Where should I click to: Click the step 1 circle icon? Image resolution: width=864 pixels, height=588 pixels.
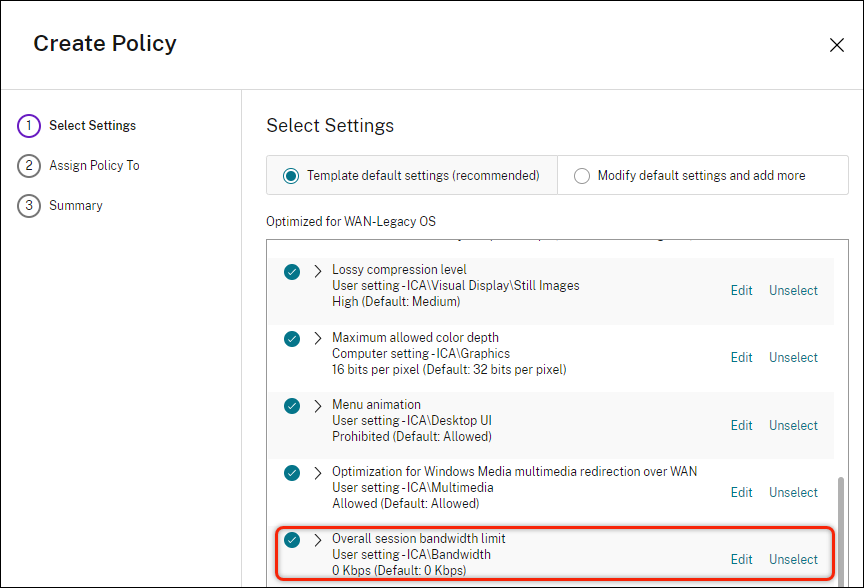tap(28, 125)
